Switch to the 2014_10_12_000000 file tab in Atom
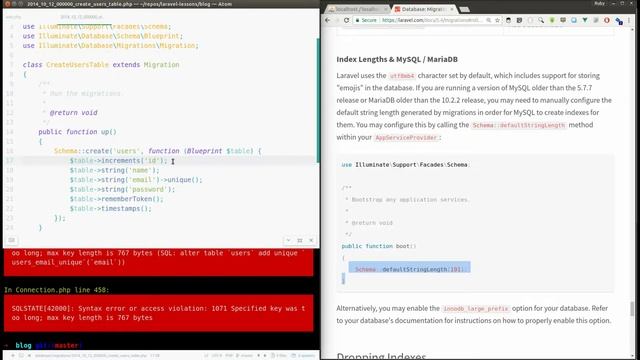 point(81,17)
